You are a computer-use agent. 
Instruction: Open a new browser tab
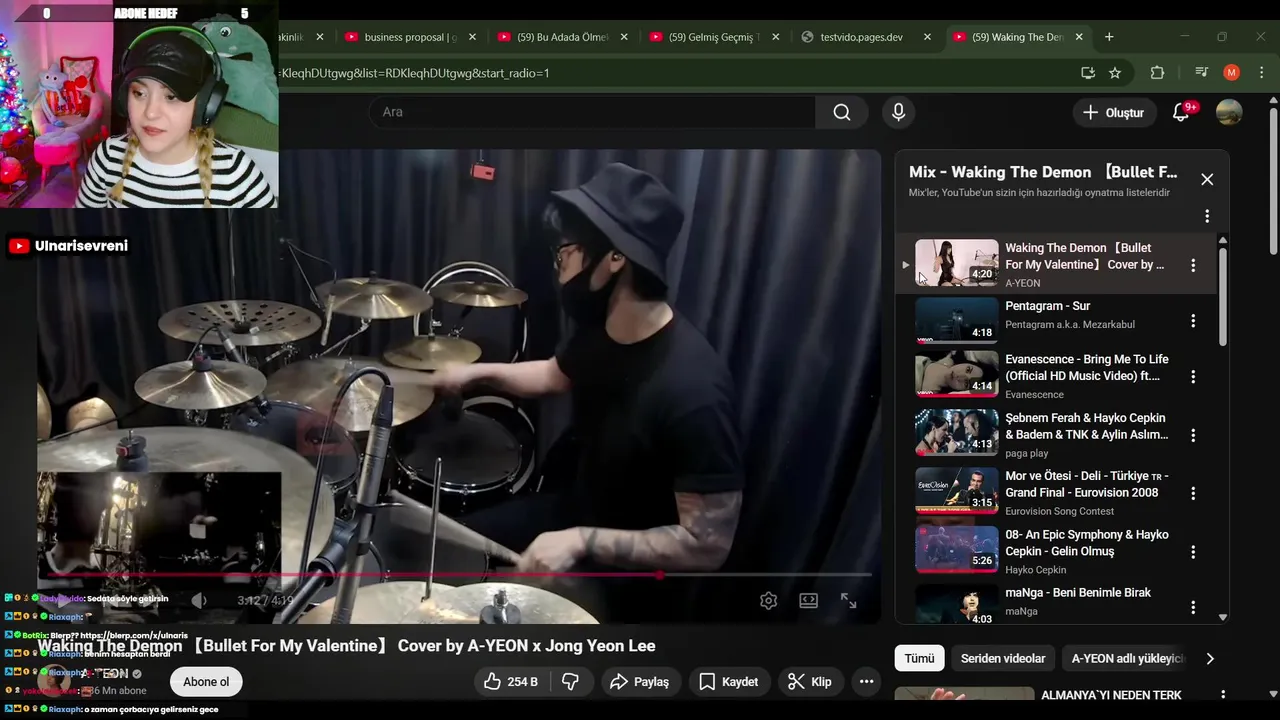click(x=1109, y=37)
